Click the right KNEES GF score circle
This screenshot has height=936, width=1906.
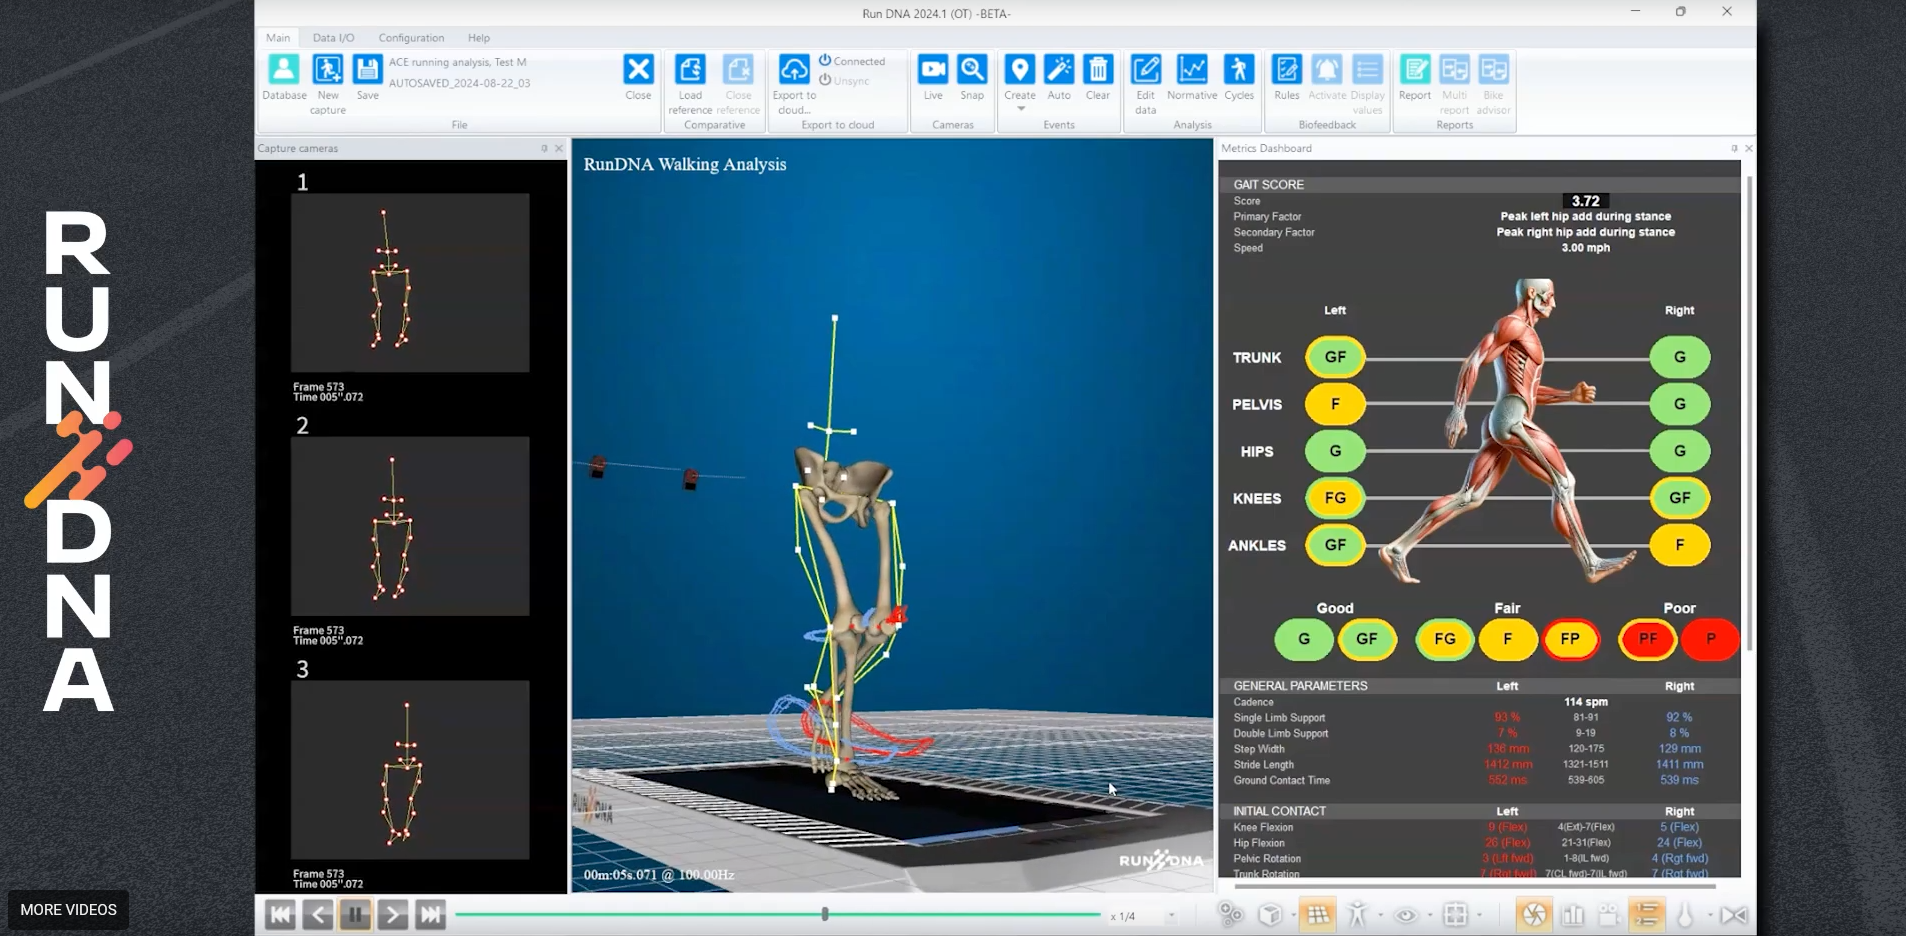click(x=1680, y=498)
